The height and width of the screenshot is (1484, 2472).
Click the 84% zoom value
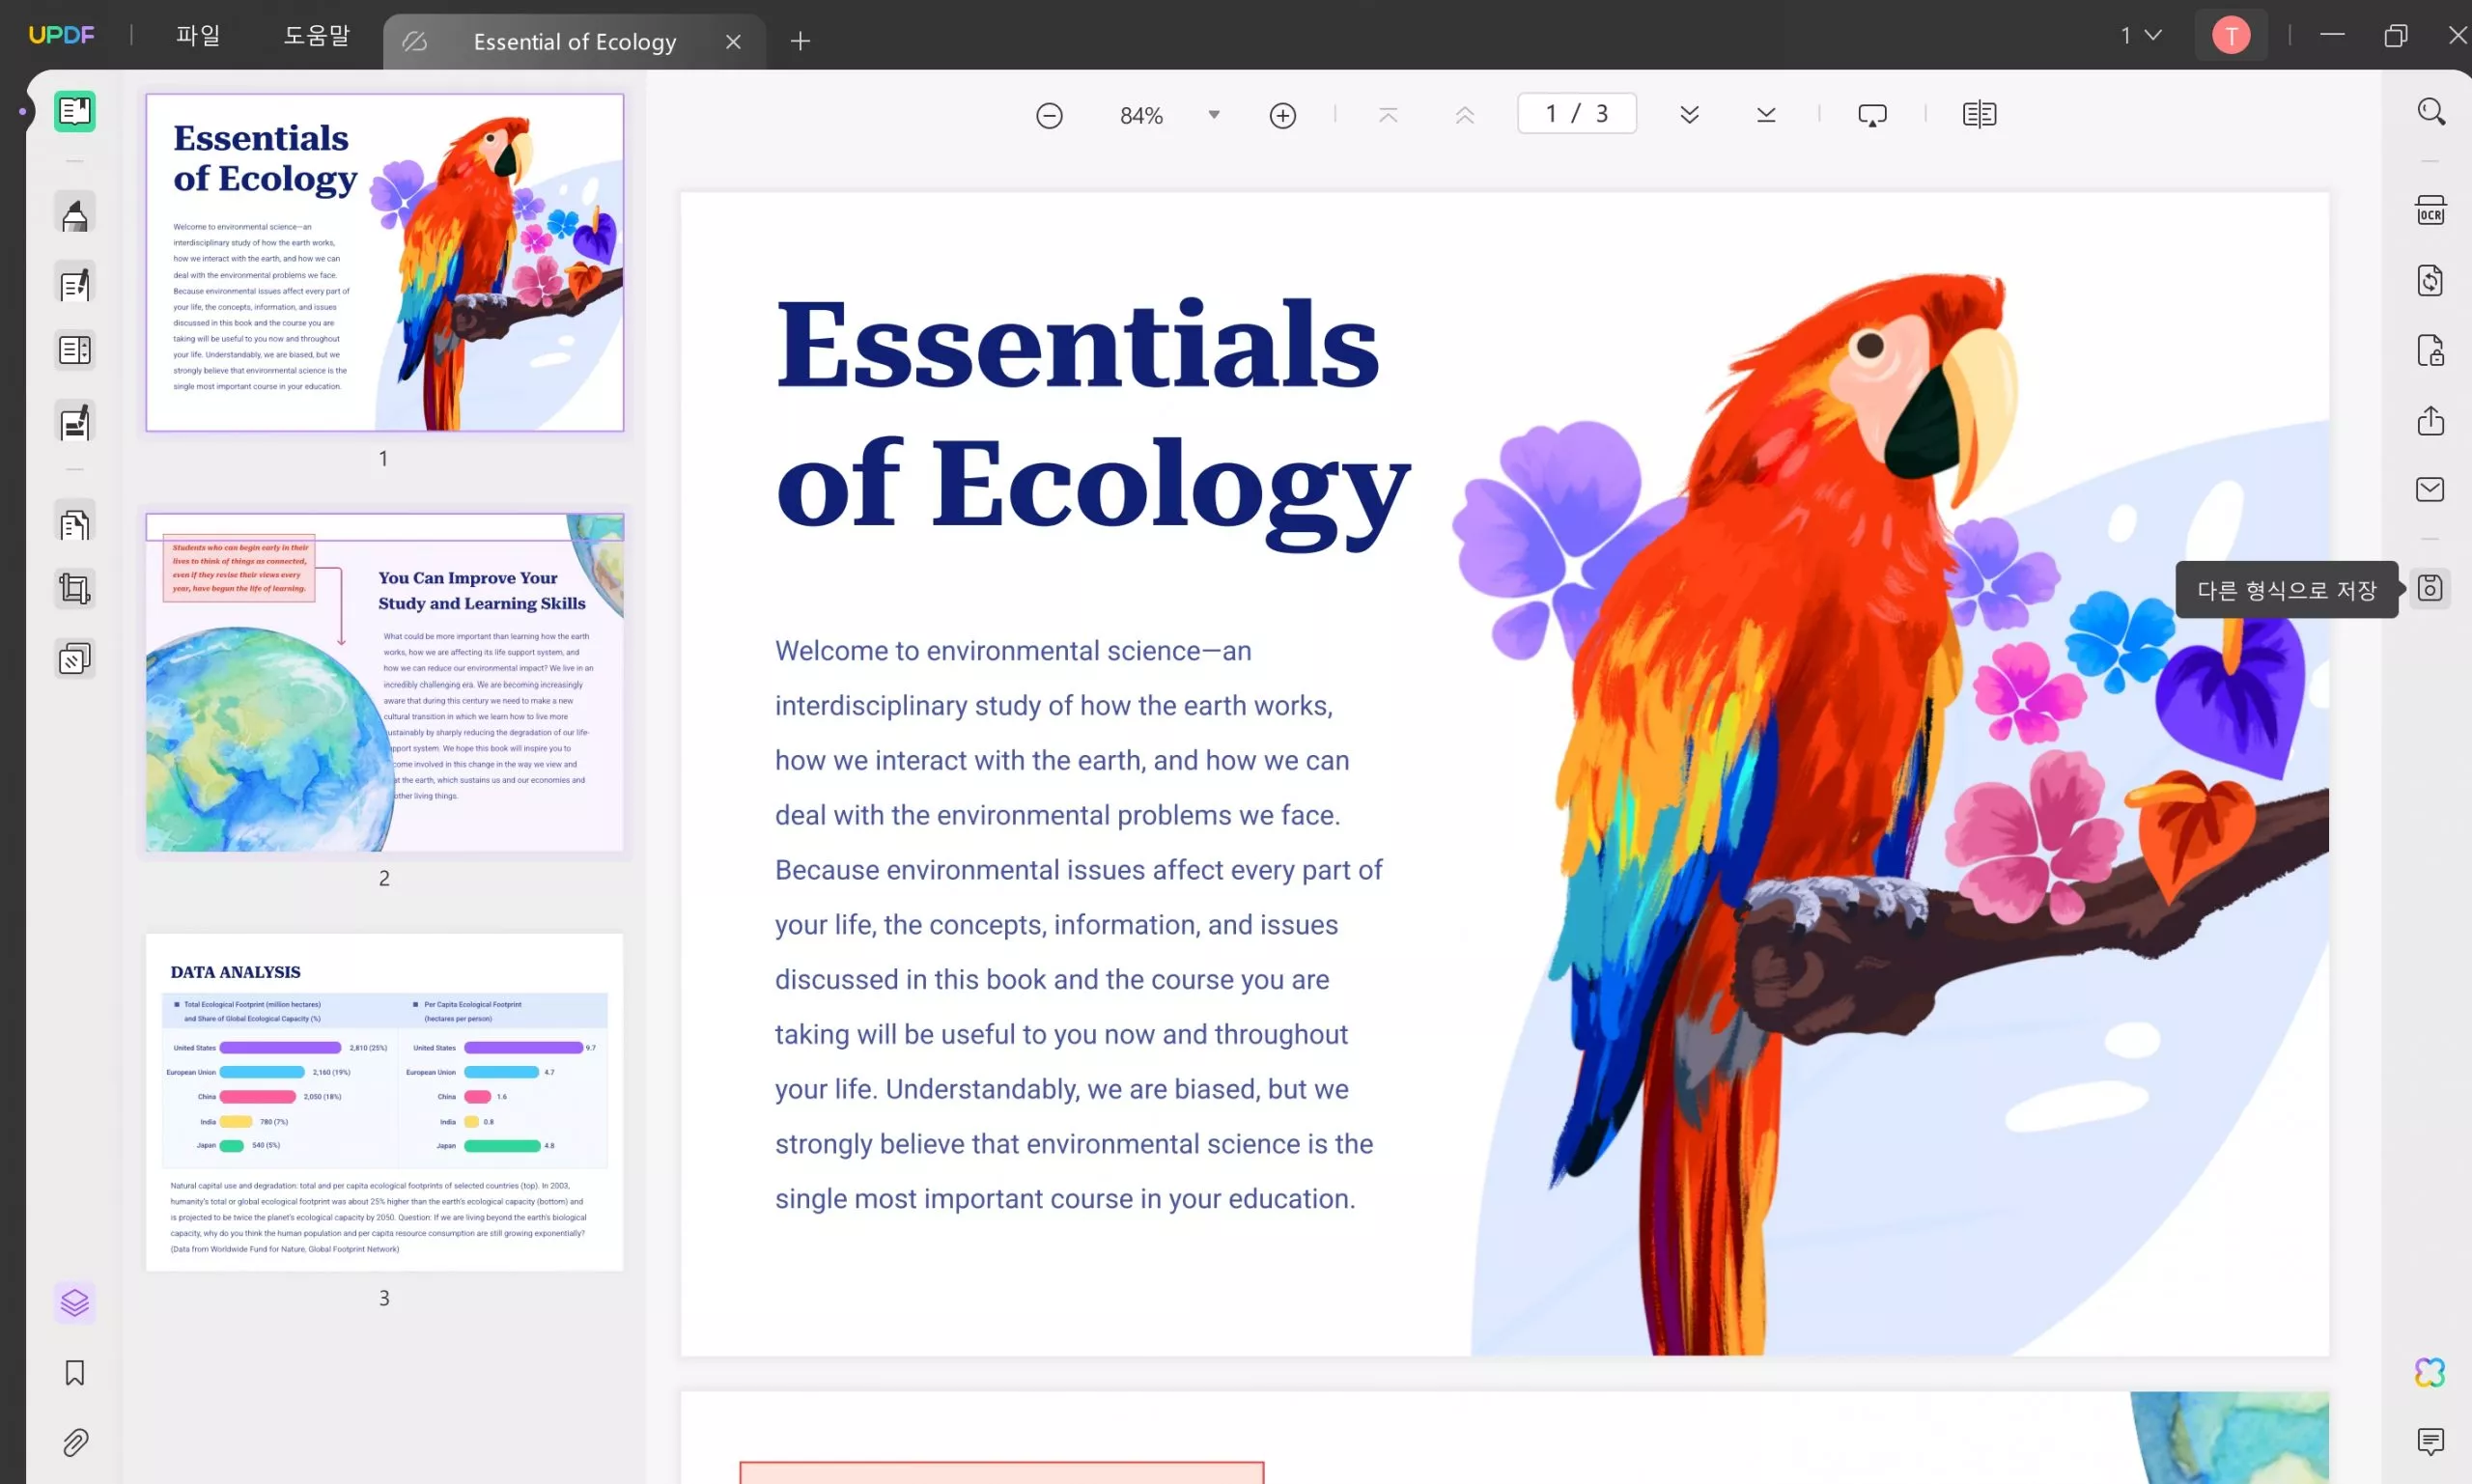tap(1141, 116)
